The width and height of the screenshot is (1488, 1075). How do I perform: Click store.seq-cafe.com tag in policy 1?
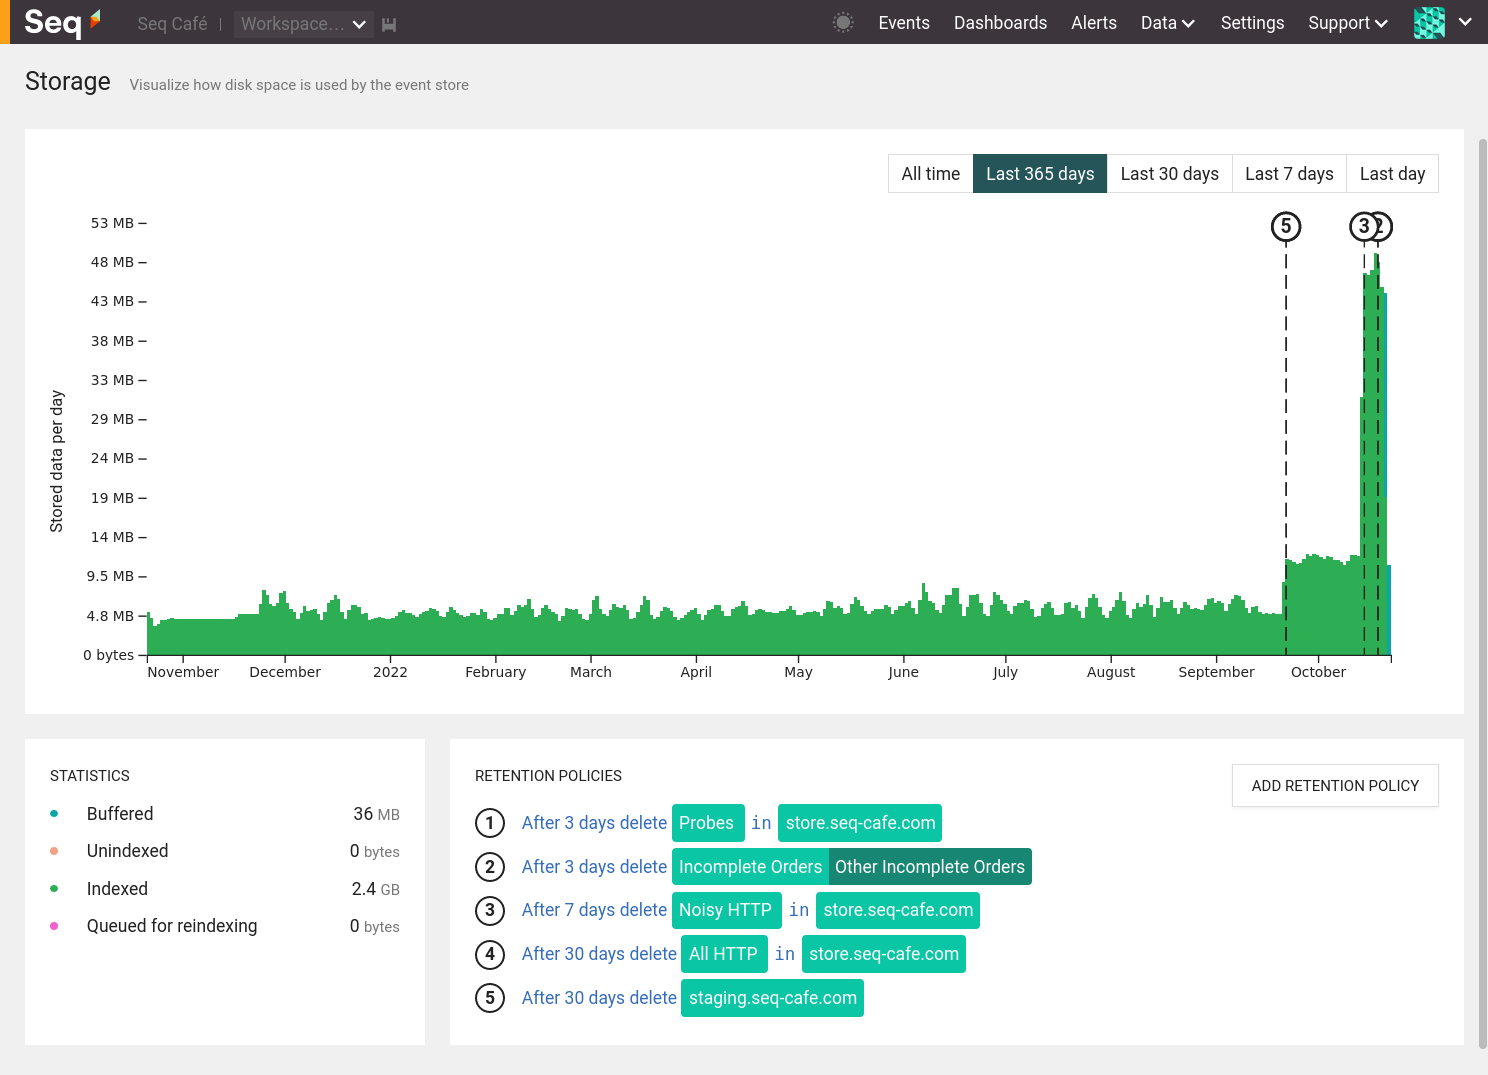860,823
